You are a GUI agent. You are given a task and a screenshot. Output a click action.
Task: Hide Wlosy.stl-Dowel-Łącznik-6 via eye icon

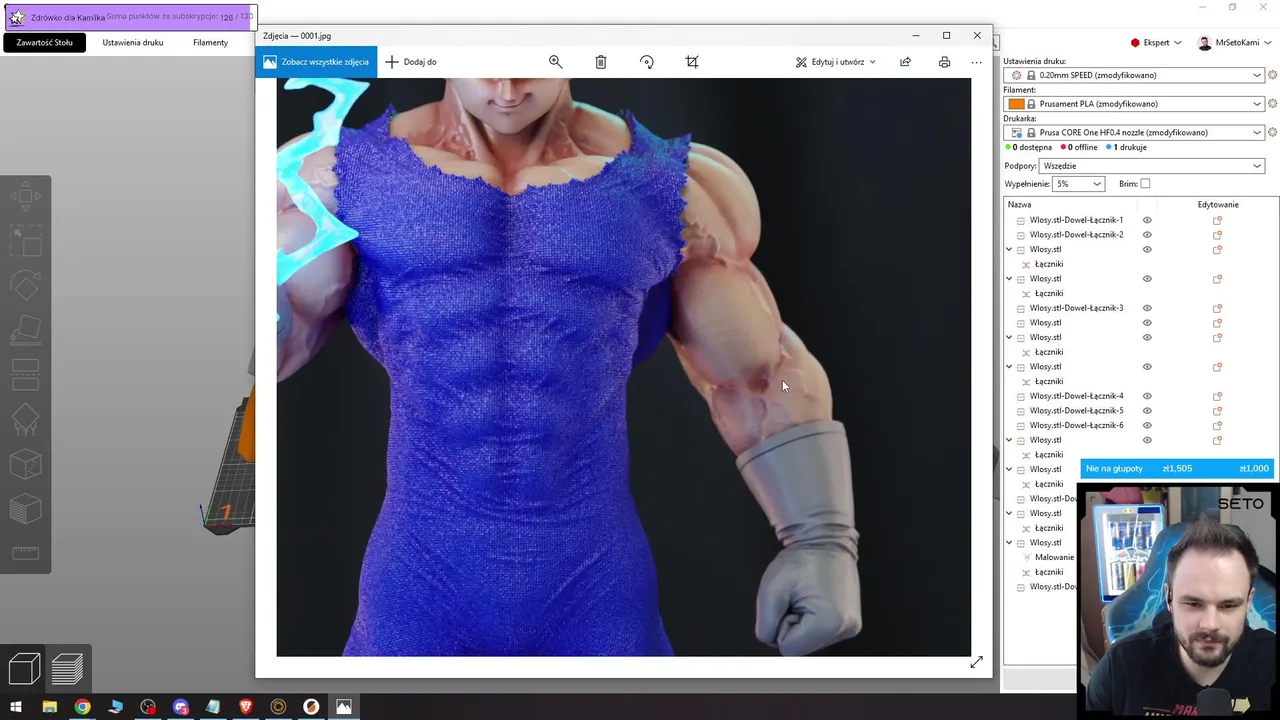pyautogui.click(x=1147, y=425)
